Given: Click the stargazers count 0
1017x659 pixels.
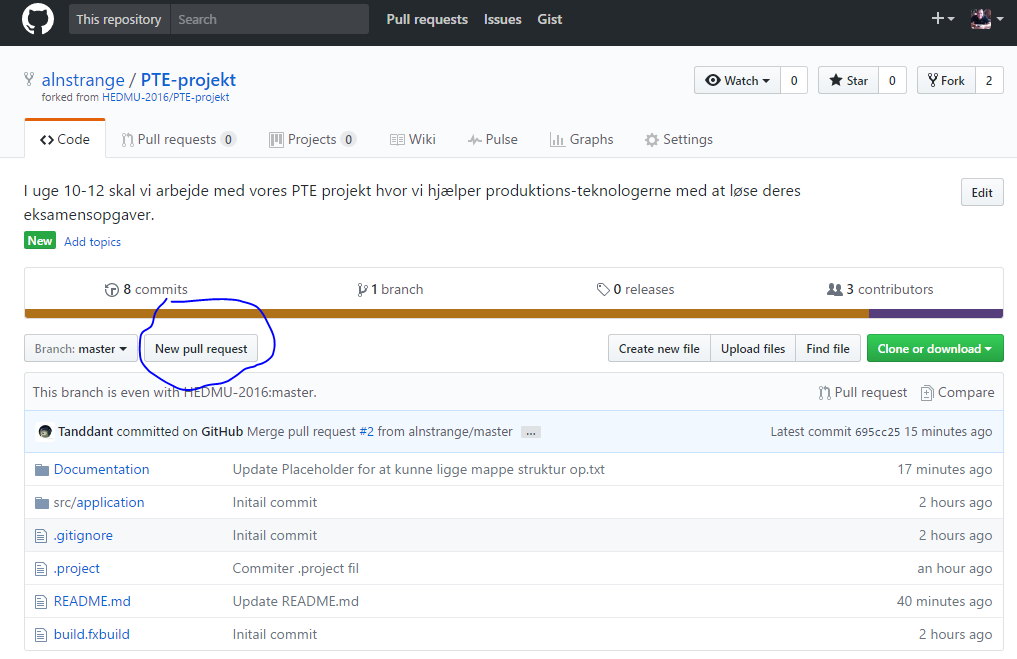Looking at the screenshot, I should 892,80.
